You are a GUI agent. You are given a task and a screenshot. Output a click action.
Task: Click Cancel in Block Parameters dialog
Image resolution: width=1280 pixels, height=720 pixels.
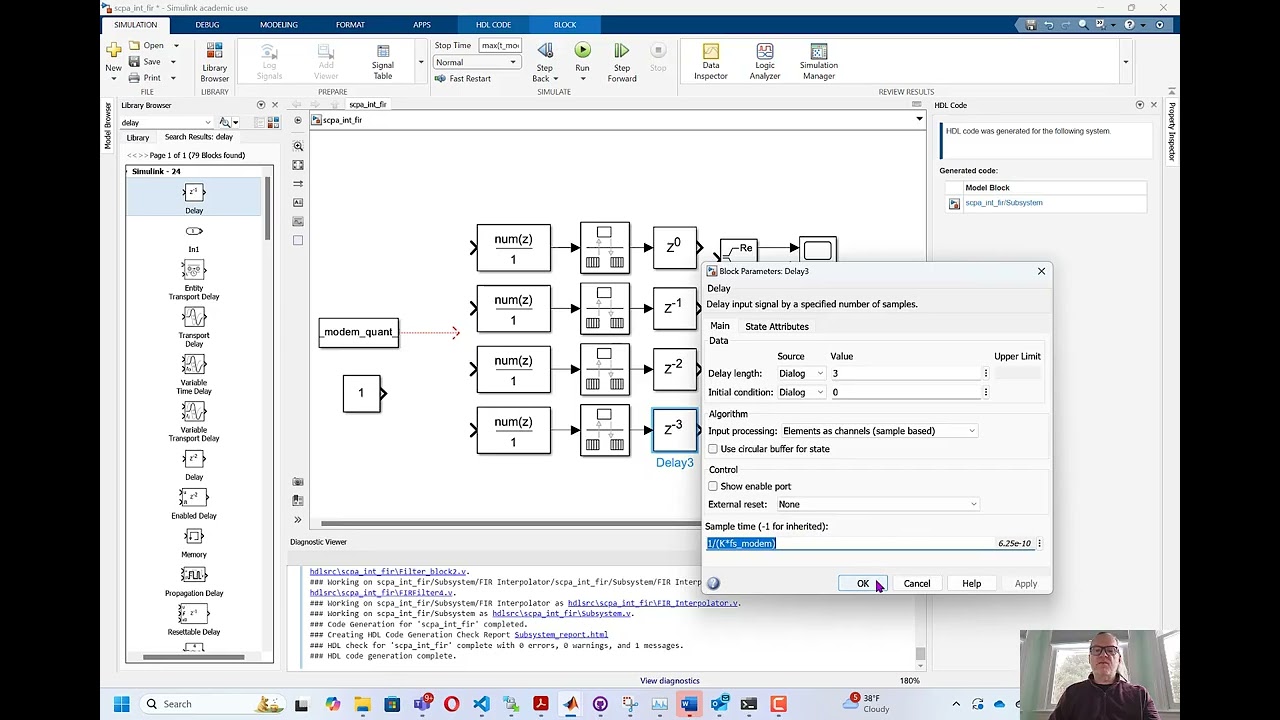tap(916, 583)
